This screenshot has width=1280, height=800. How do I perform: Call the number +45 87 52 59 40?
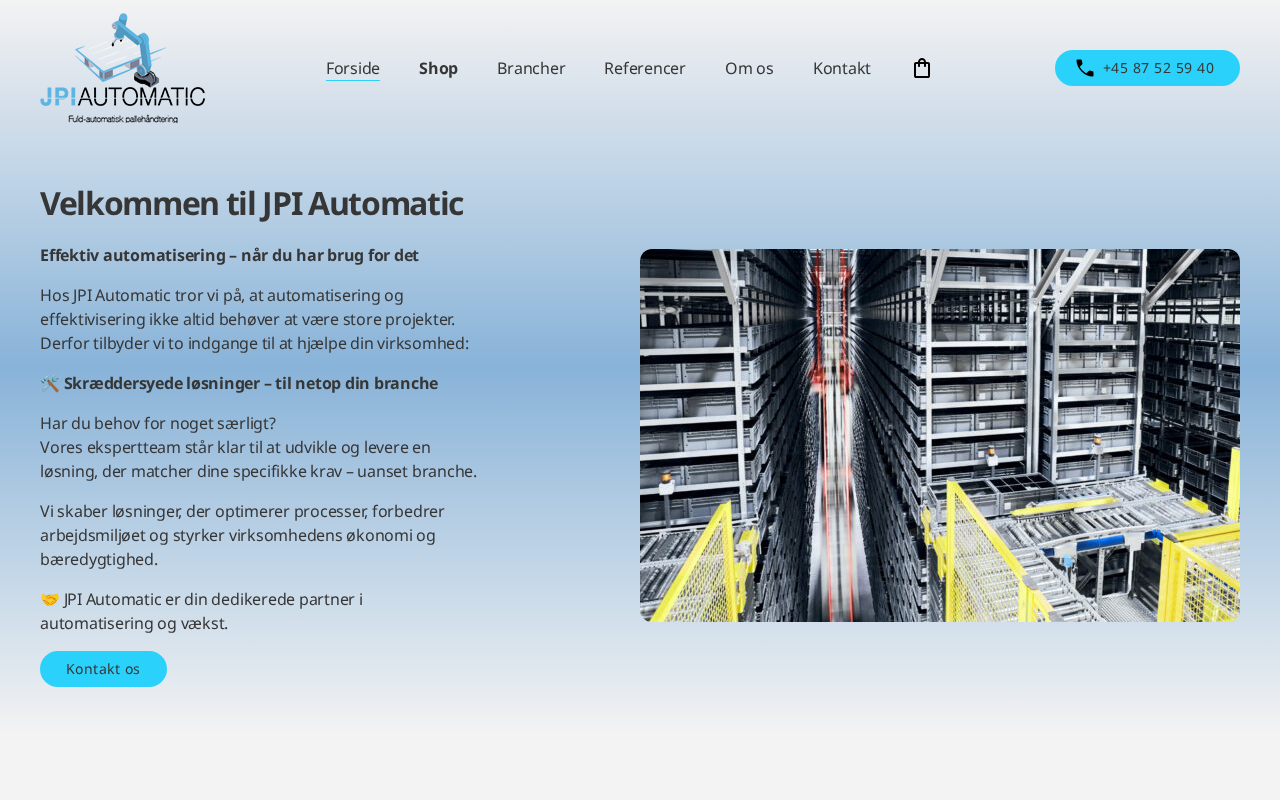pos(1158,68)
